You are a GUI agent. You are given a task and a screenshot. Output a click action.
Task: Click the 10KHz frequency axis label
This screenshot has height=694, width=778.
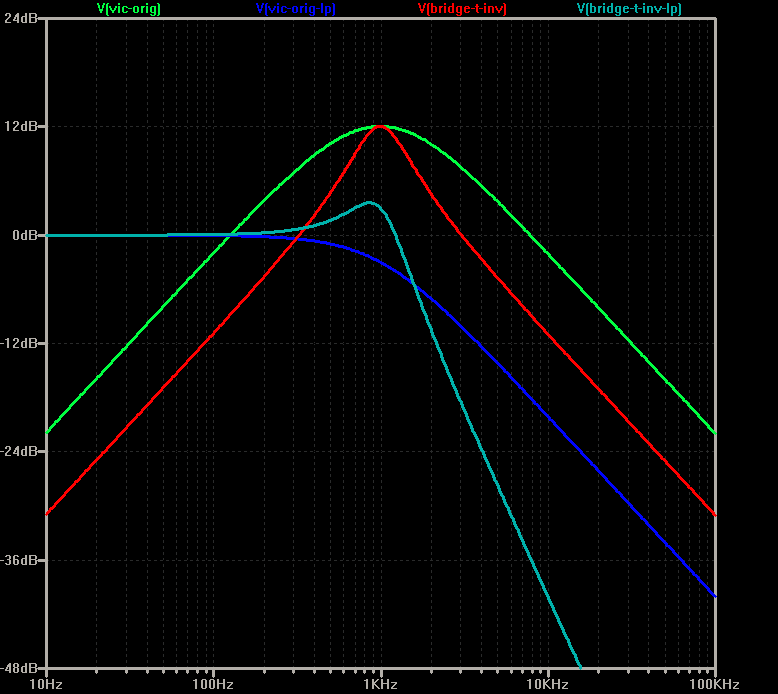(x=547, y=685)
